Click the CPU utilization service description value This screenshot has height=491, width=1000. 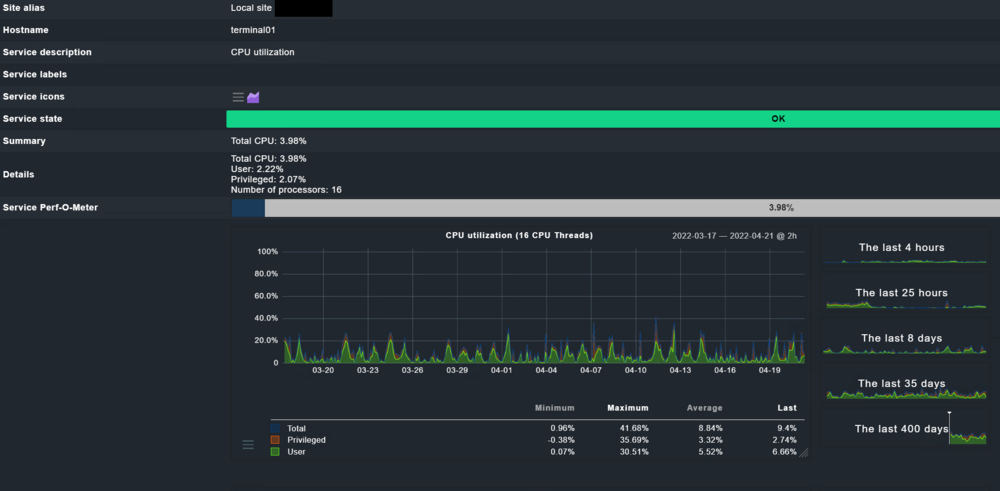click(262, 52)
